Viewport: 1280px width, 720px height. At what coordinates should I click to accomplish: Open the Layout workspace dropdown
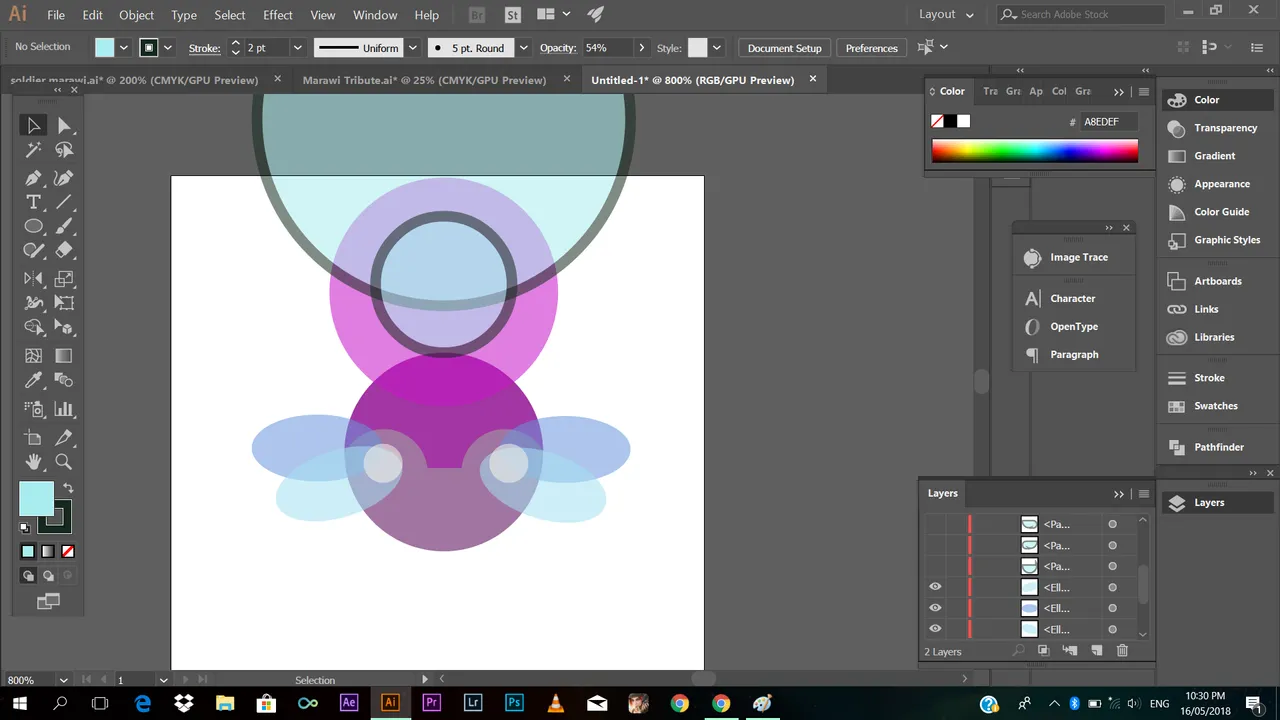(x=946, y=15)
